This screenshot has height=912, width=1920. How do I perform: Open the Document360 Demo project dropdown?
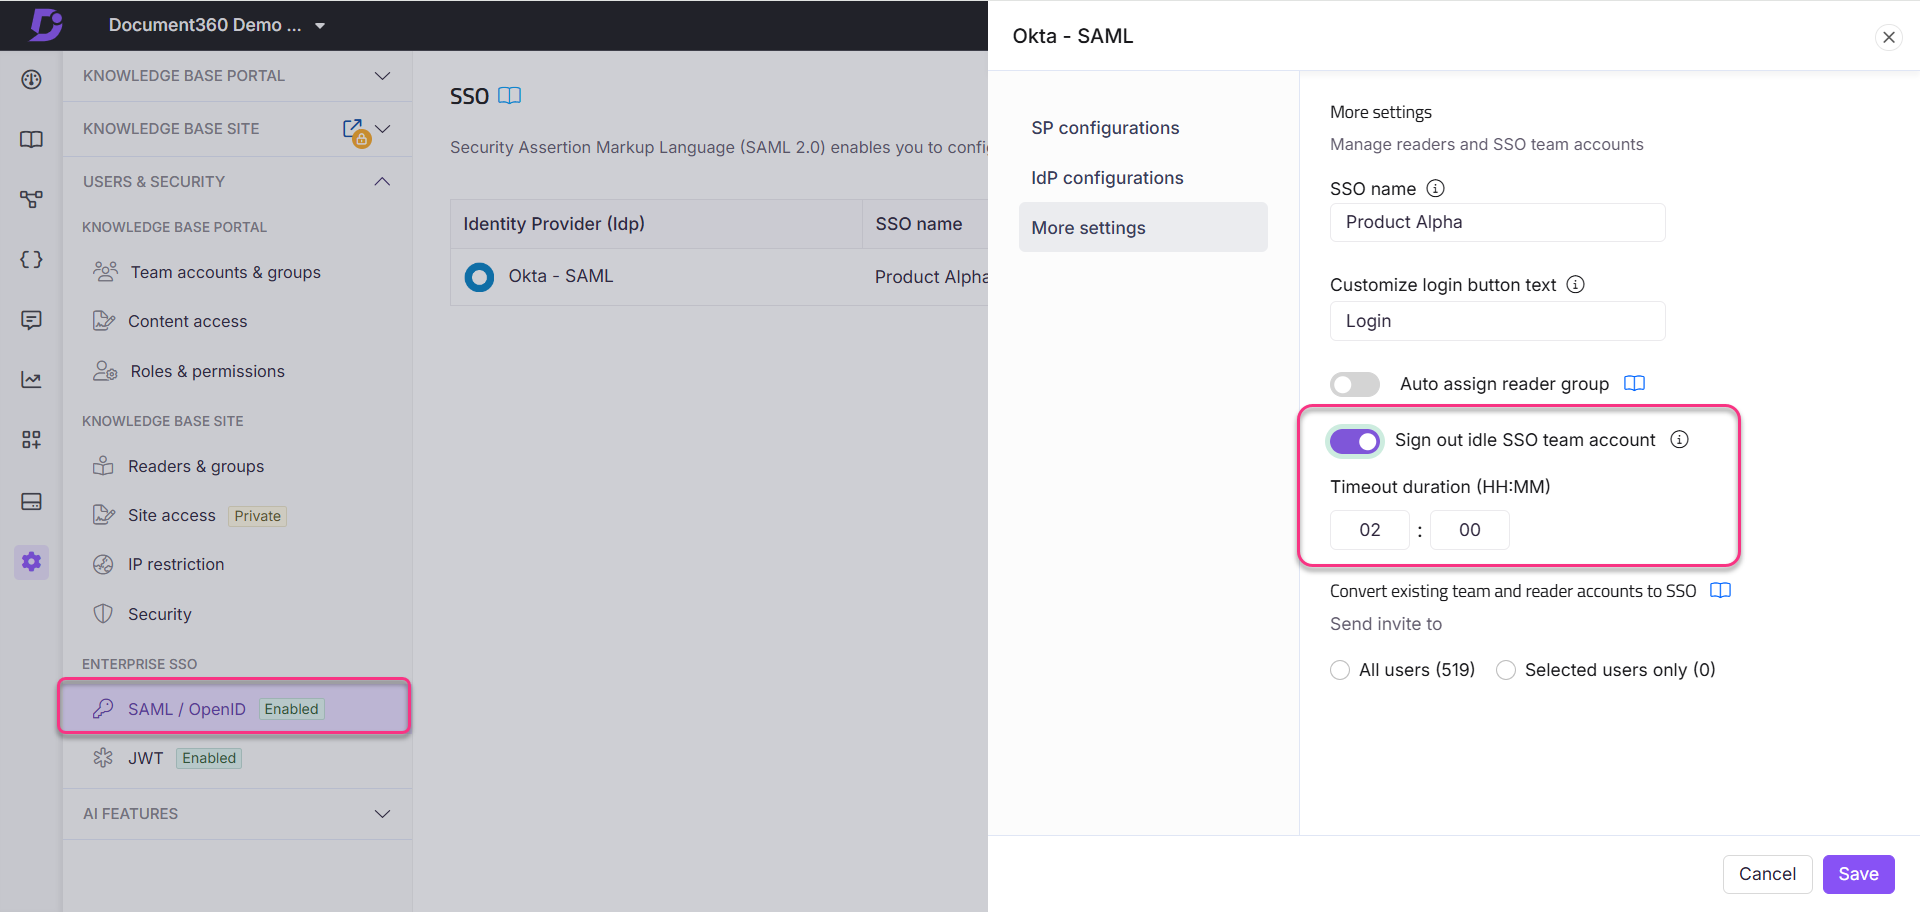click(x=217, y=25)
